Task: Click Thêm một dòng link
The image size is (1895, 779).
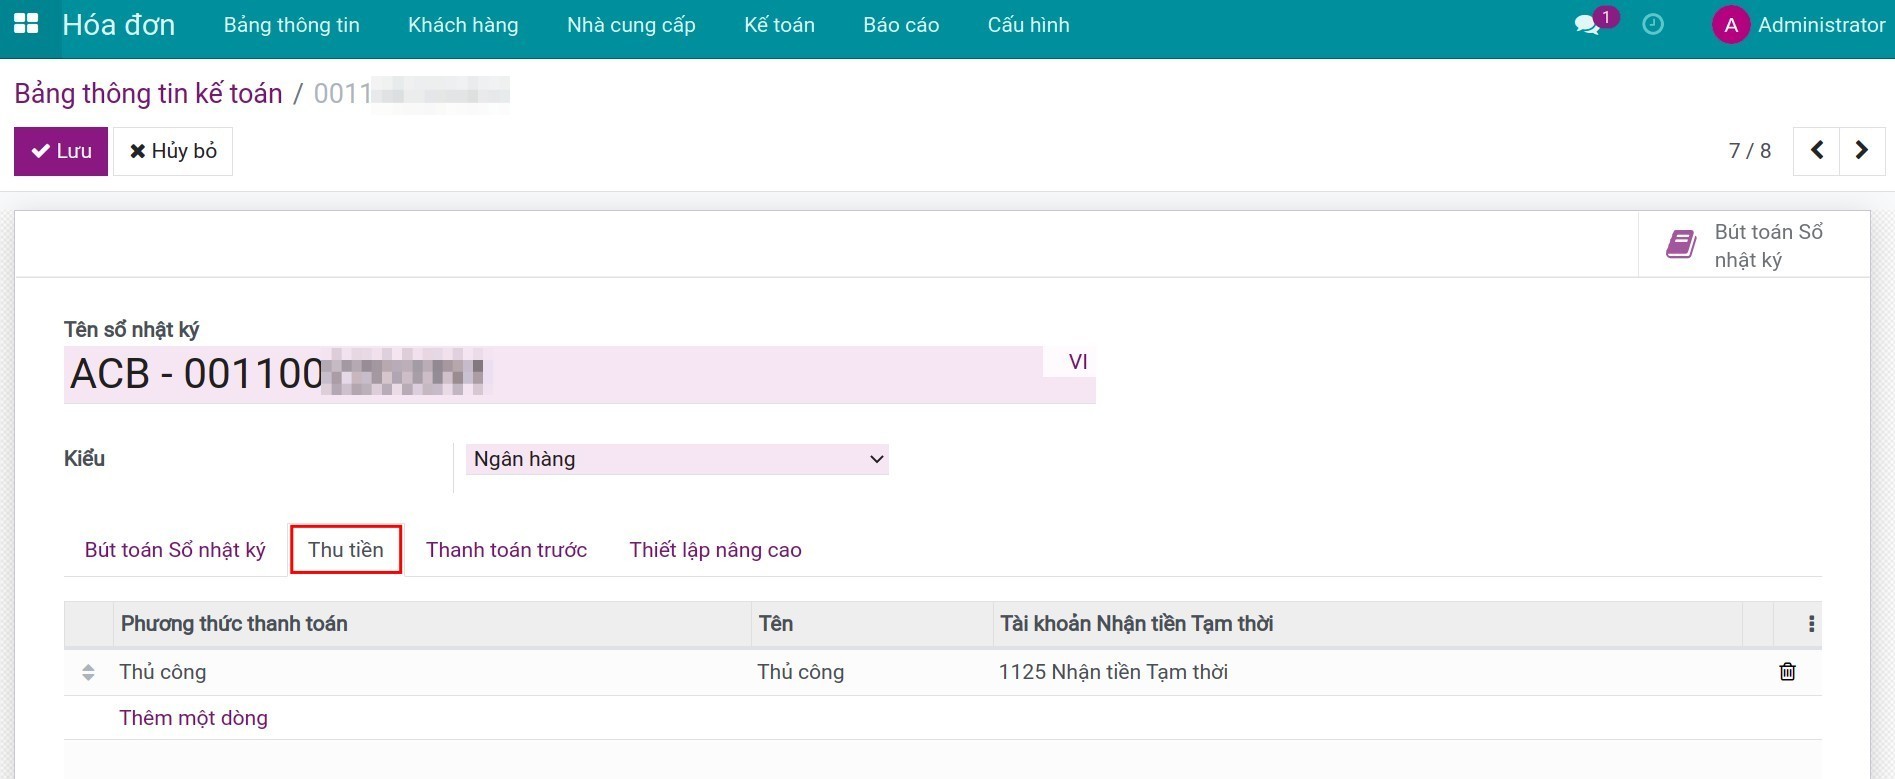Action: [x=193, y=718]
